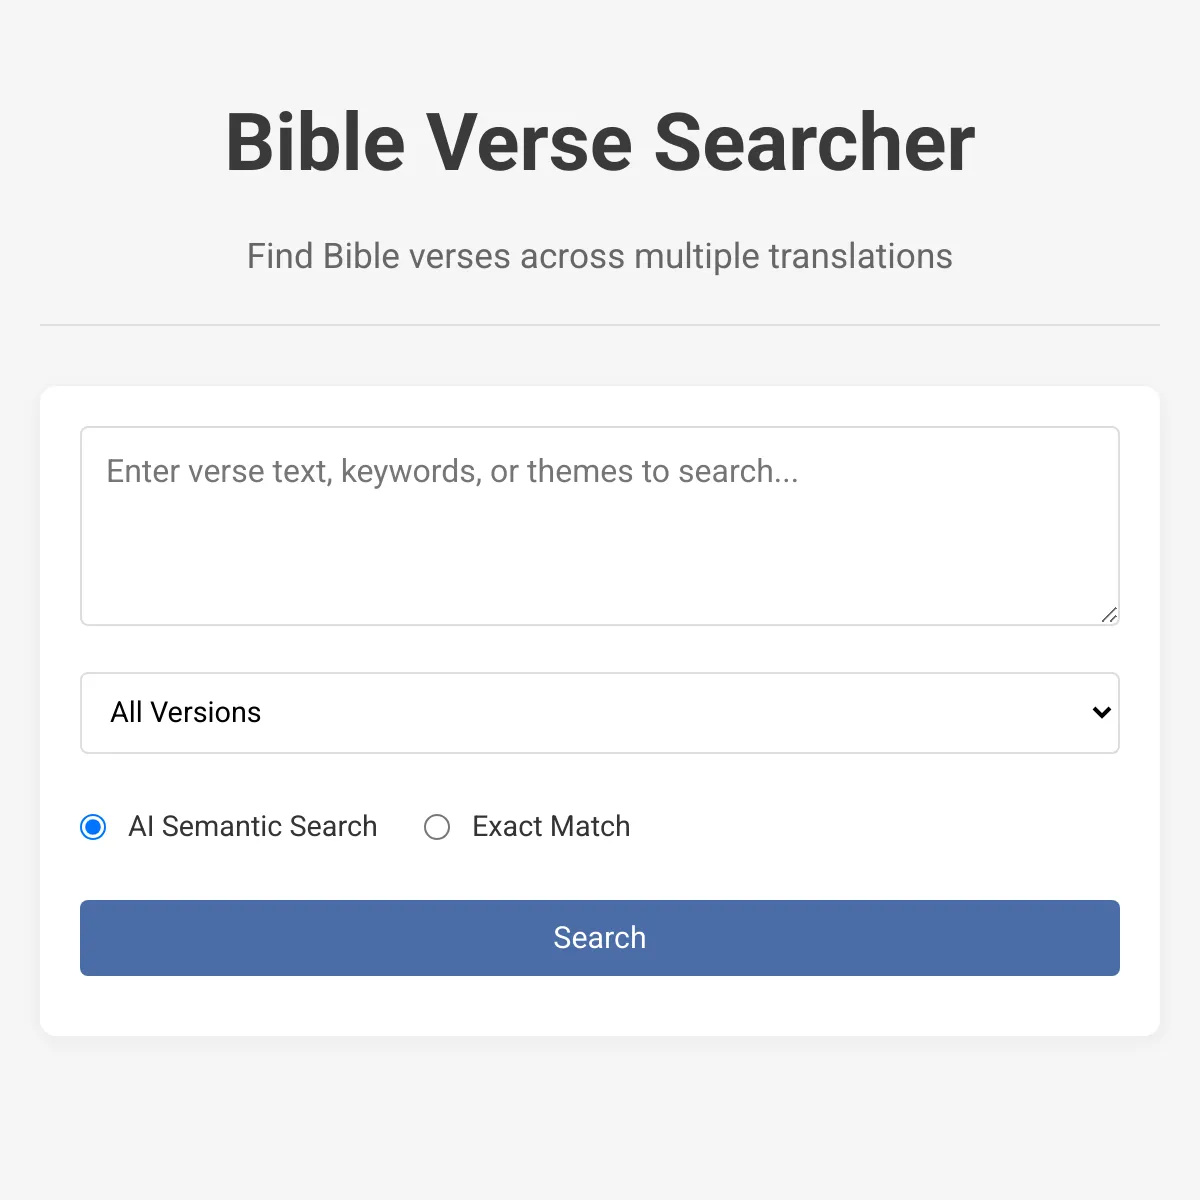Click the chevron arrow on versions selector

[x=1102, y=713]
